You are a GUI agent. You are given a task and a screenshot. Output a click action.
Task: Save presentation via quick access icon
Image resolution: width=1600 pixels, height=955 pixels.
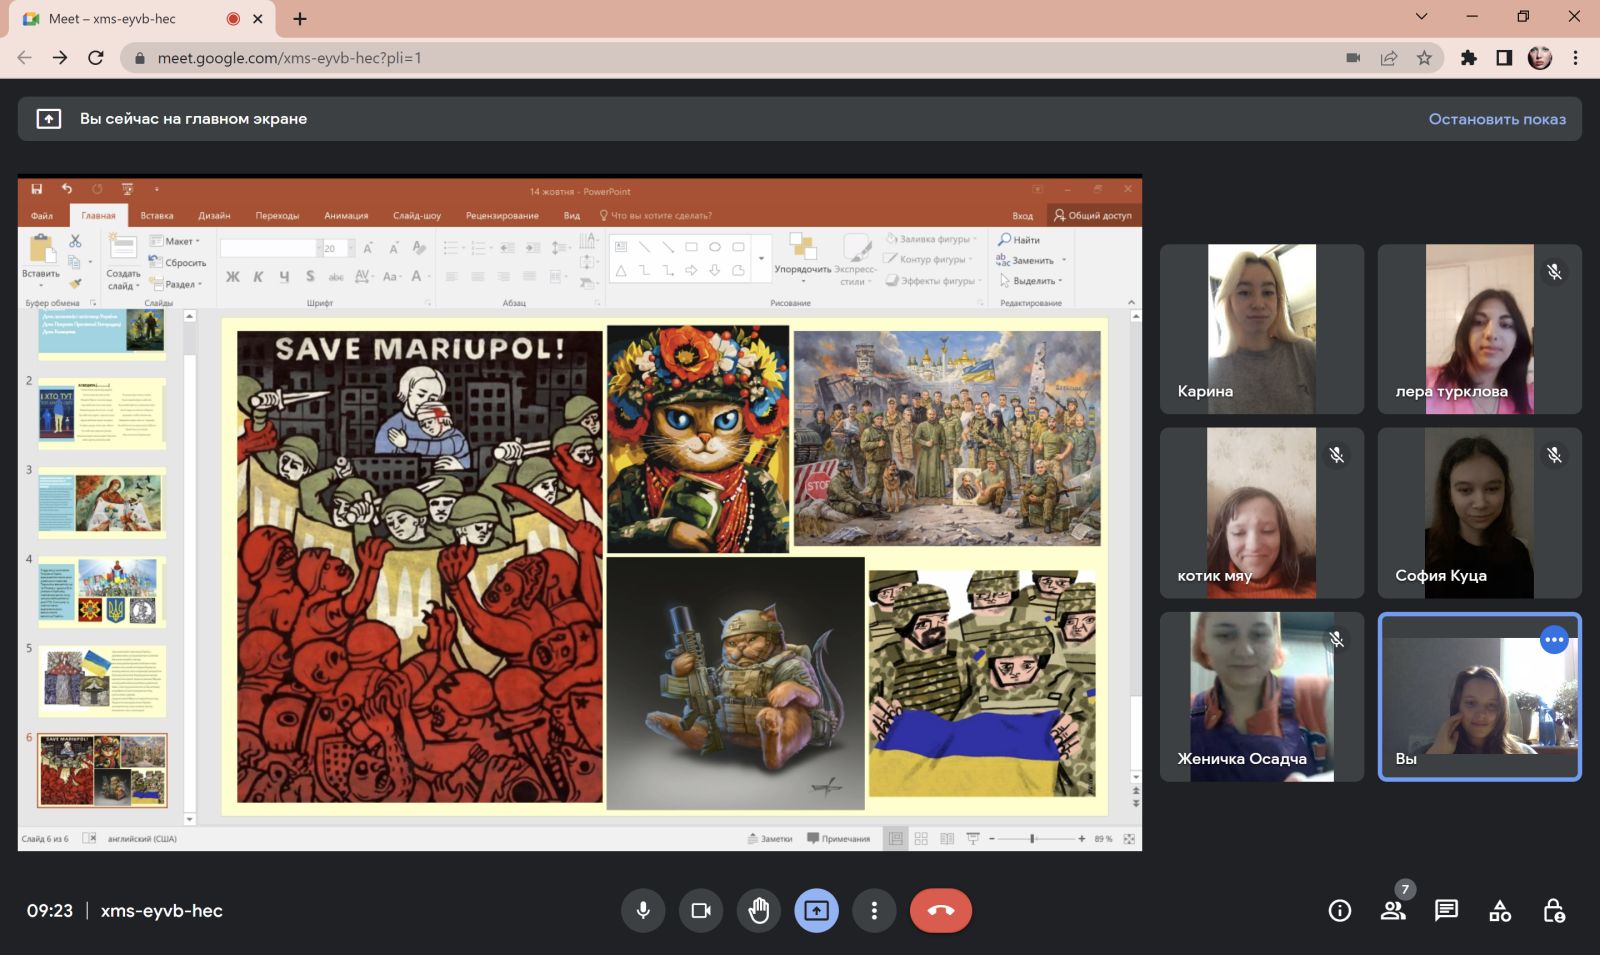coord(37,189)
